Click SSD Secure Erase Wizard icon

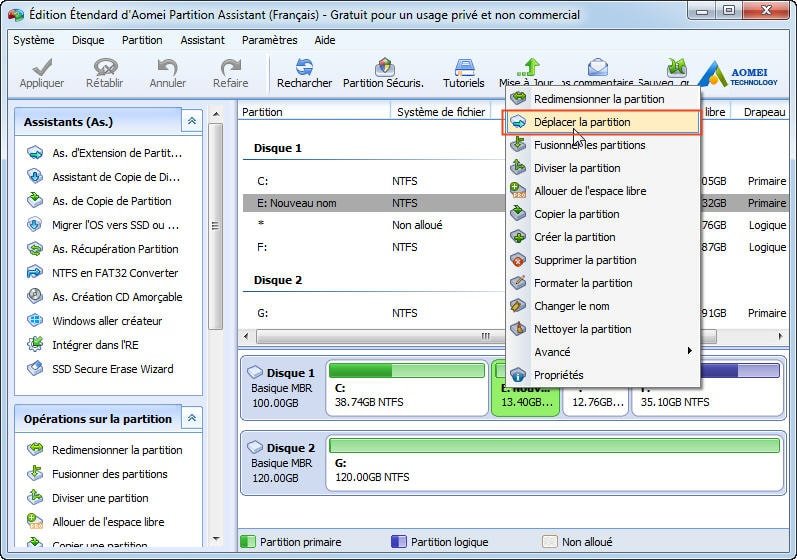coord(35,368)
